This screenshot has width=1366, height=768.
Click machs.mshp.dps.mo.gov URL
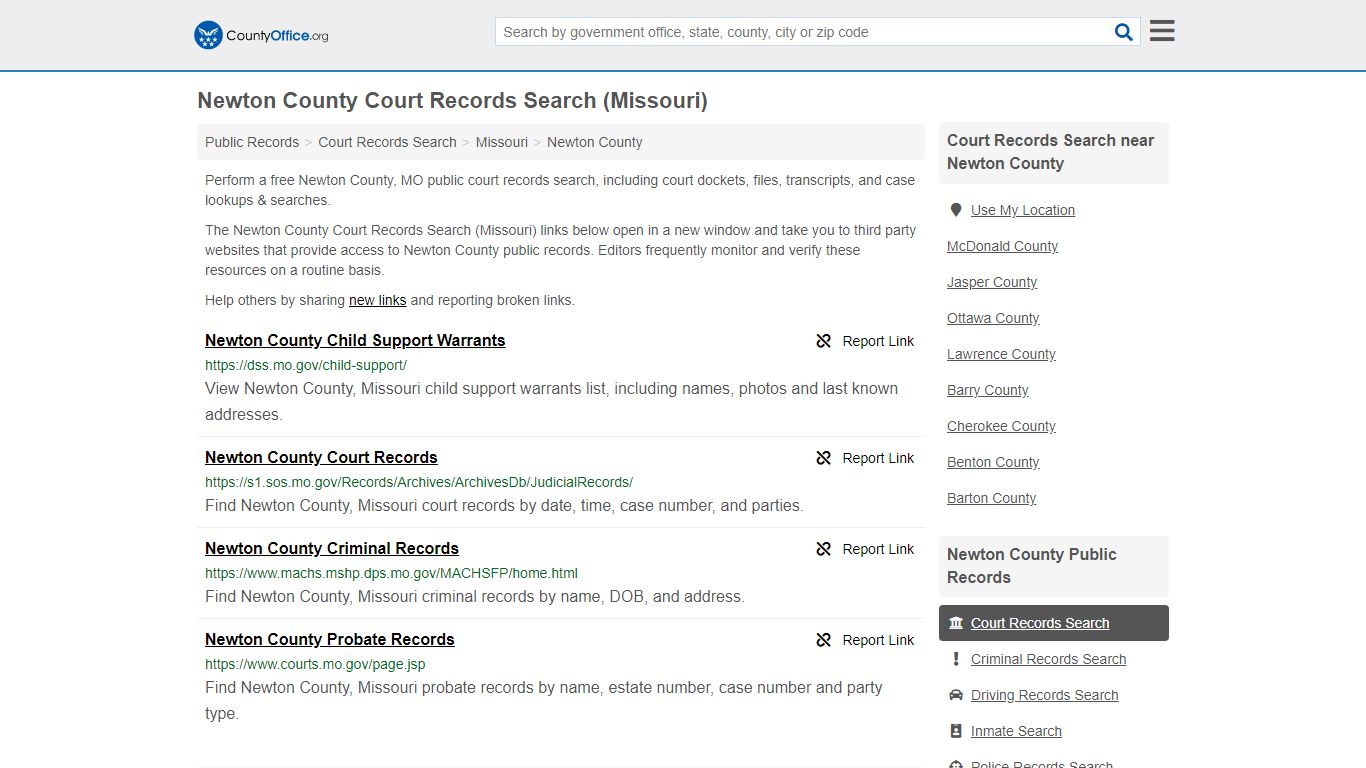[391, 573]
